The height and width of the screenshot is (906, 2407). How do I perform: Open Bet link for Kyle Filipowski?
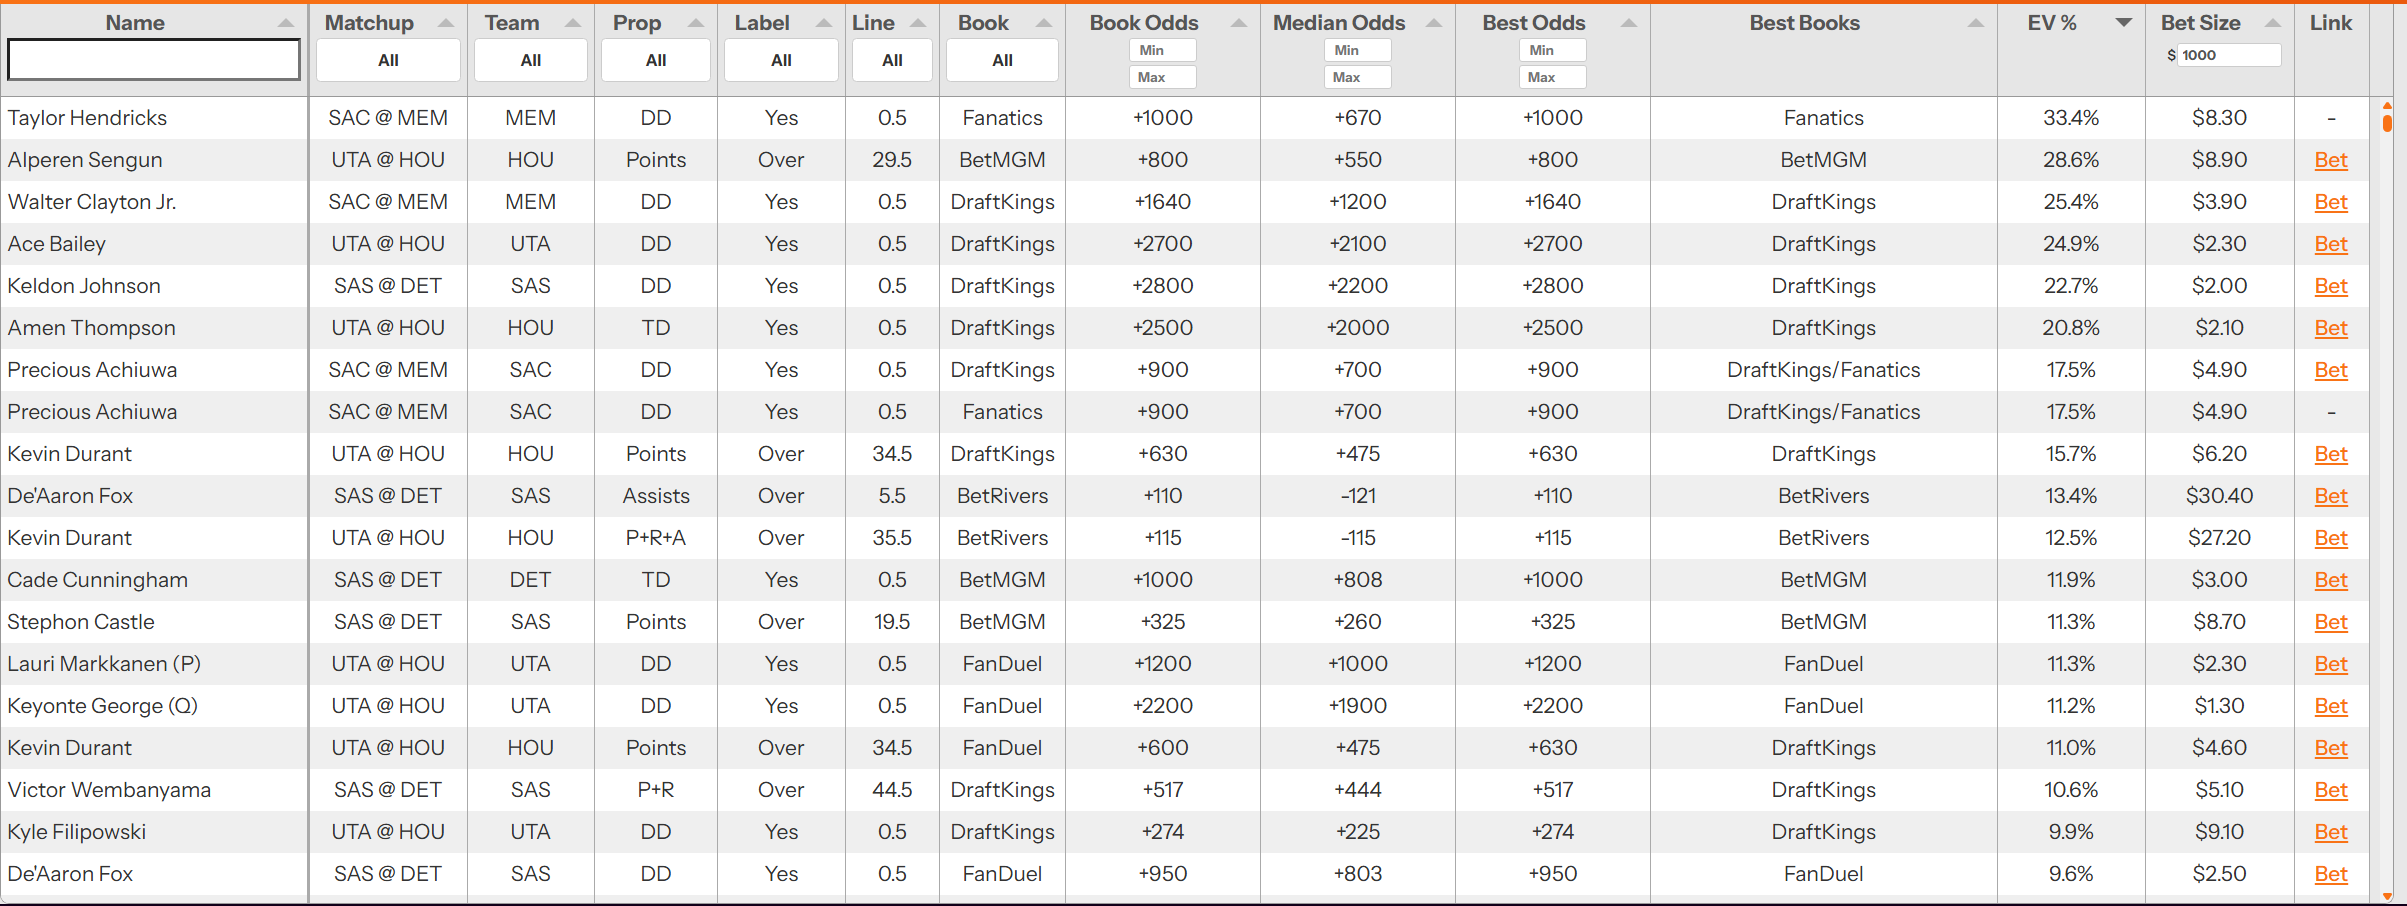coord(2331,832)
